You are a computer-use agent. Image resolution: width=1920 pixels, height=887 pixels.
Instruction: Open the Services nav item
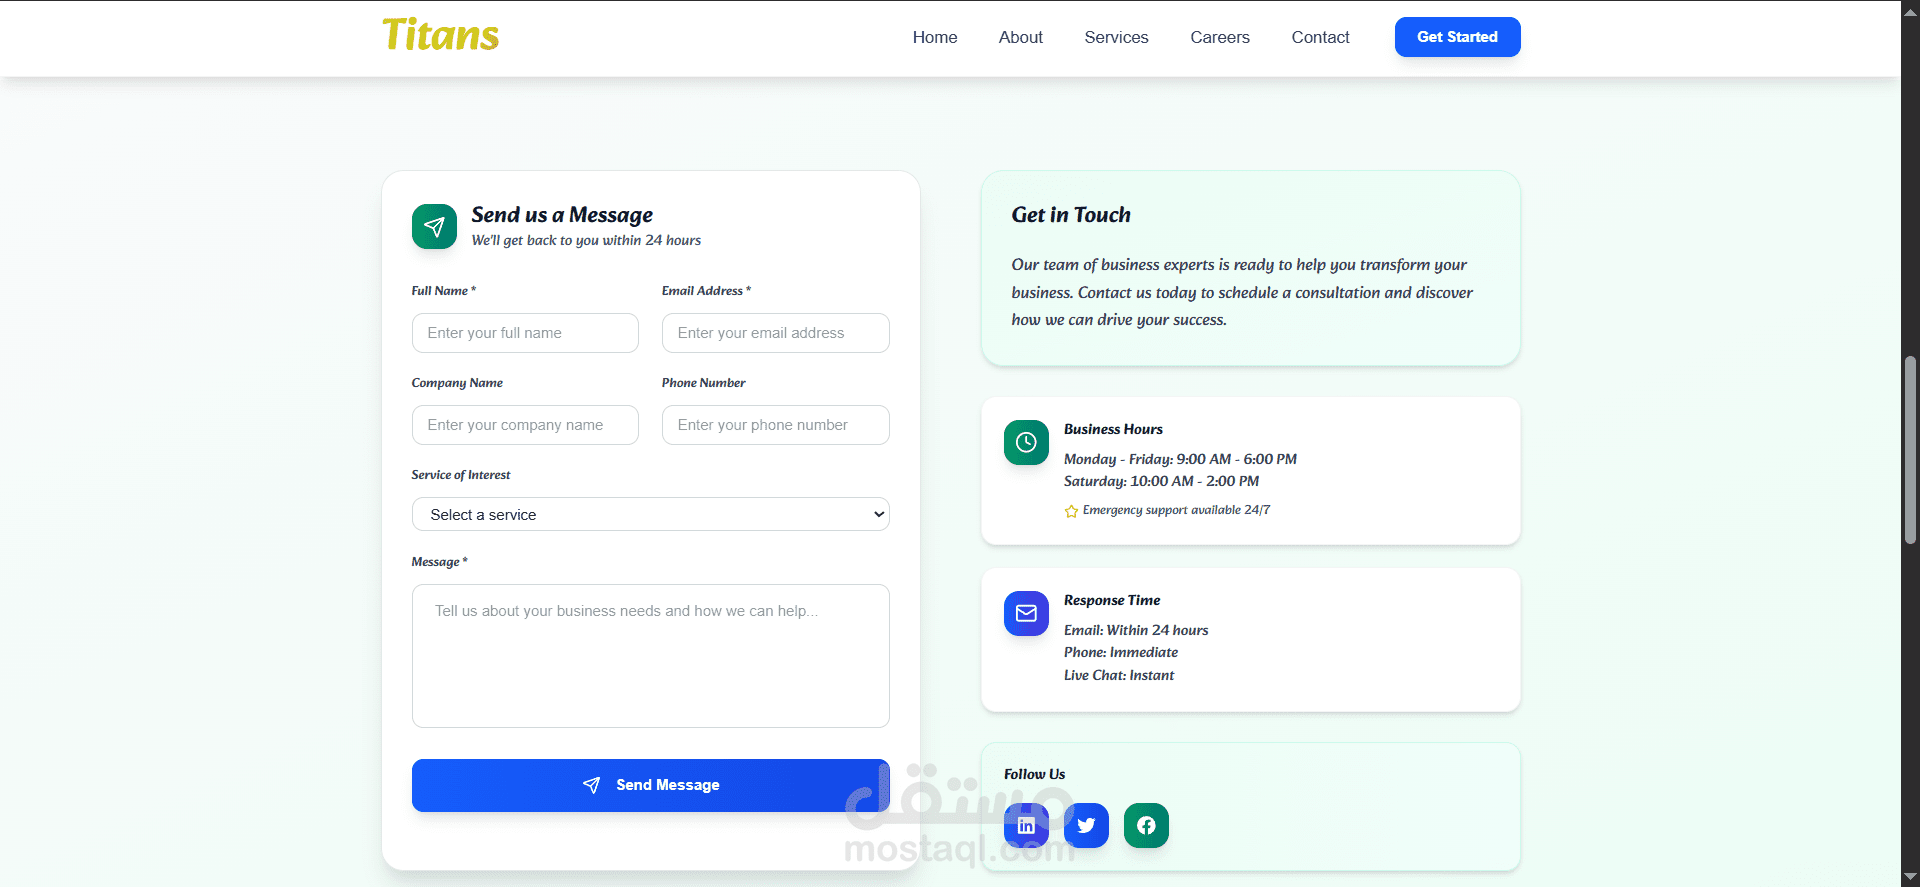(x=1116, y=37)
